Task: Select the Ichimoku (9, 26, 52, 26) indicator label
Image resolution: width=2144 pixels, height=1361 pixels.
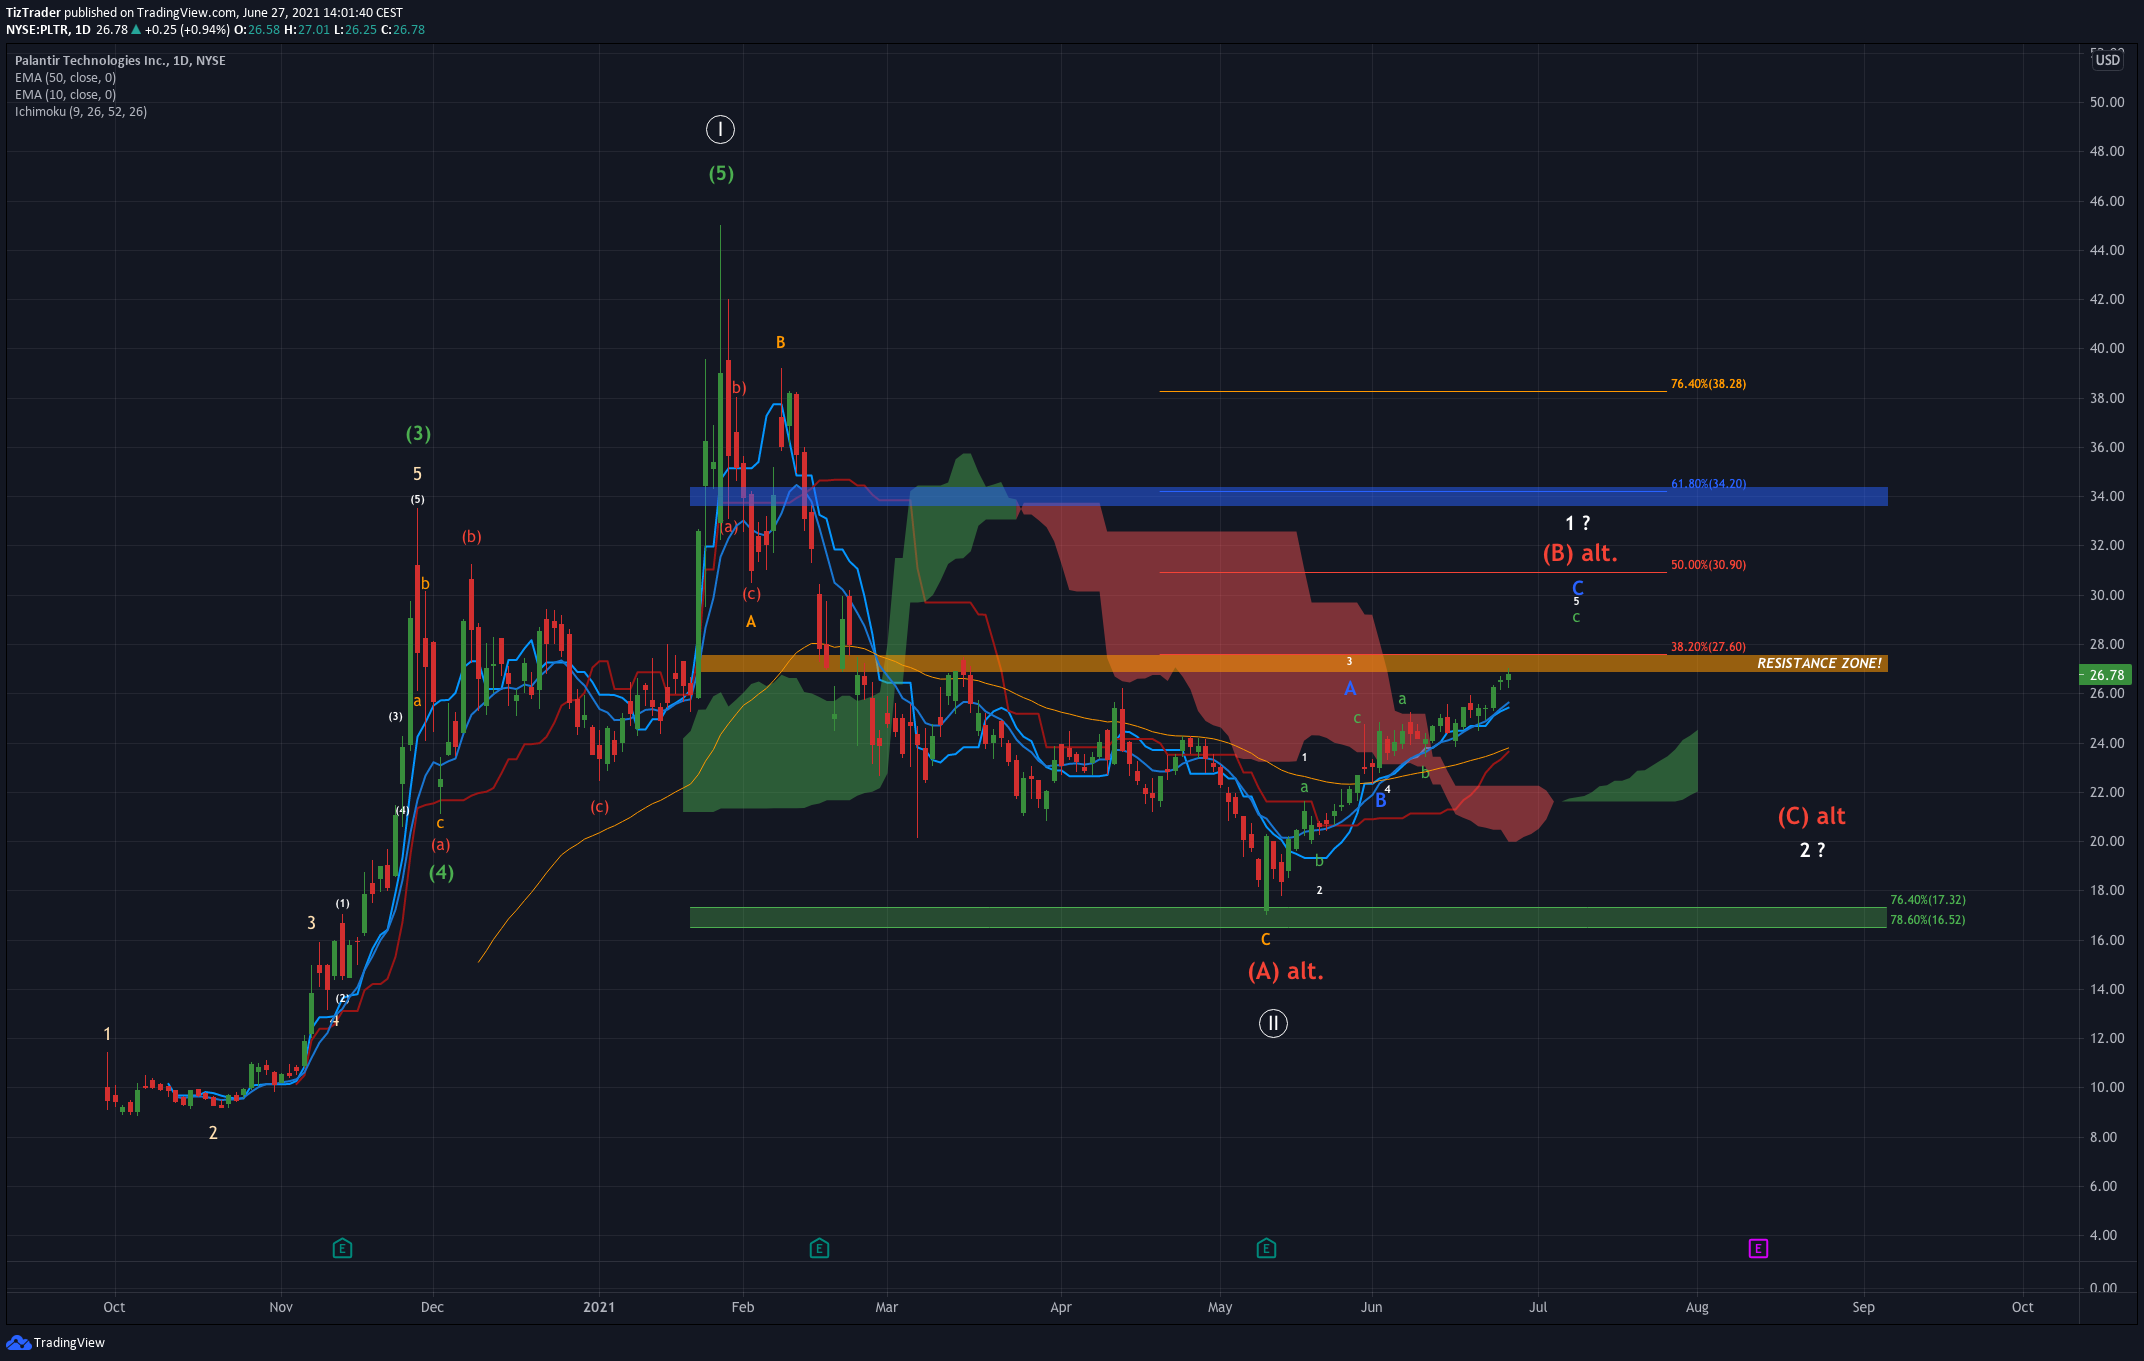Action: click(81, 111)
